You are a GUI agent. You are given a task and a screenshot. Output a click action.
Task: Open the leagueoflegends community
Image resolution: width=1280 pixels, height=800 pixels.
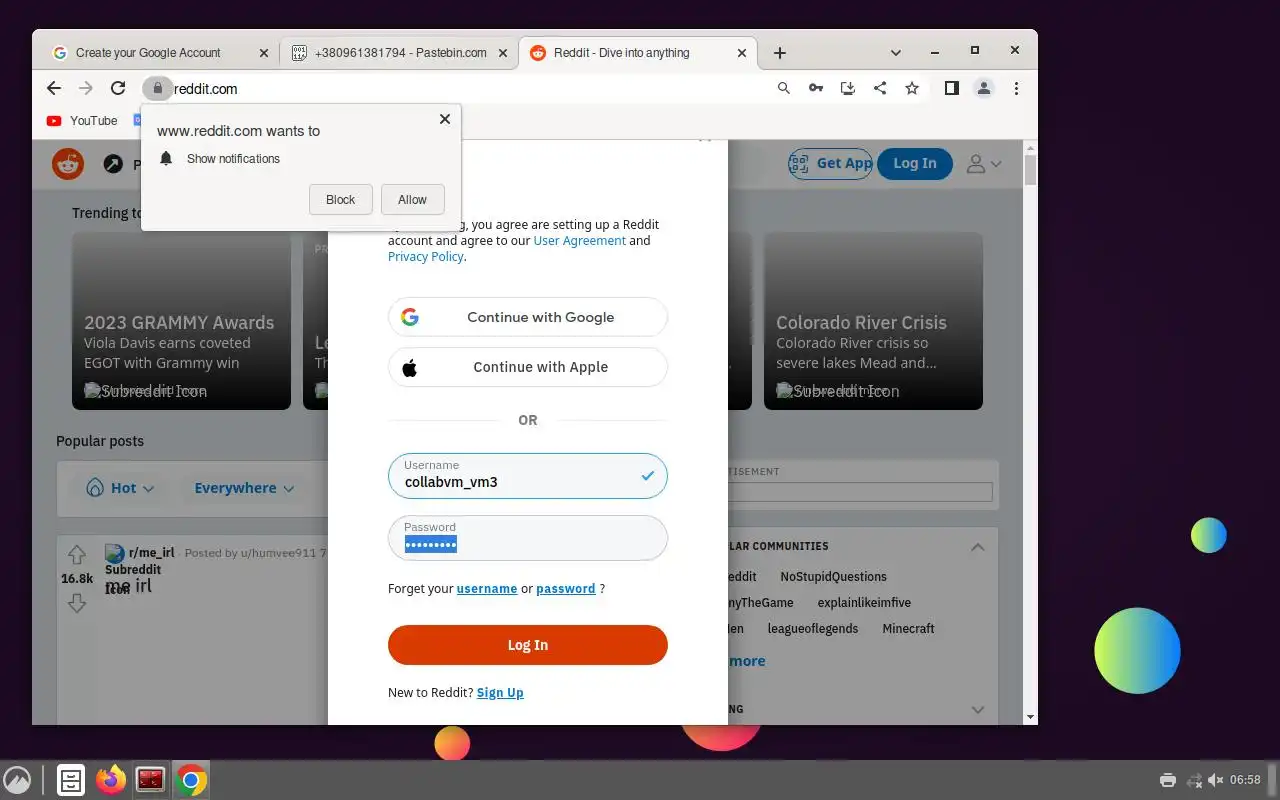point(812,629)
